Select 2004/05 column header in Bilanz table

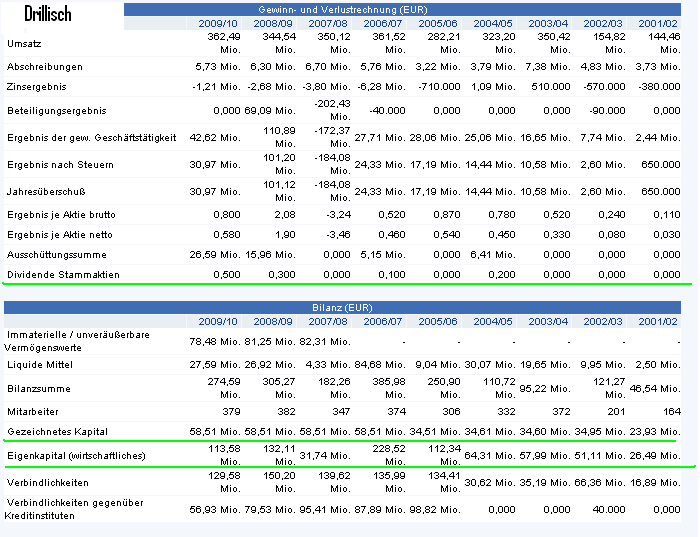[x=492, y=321]
